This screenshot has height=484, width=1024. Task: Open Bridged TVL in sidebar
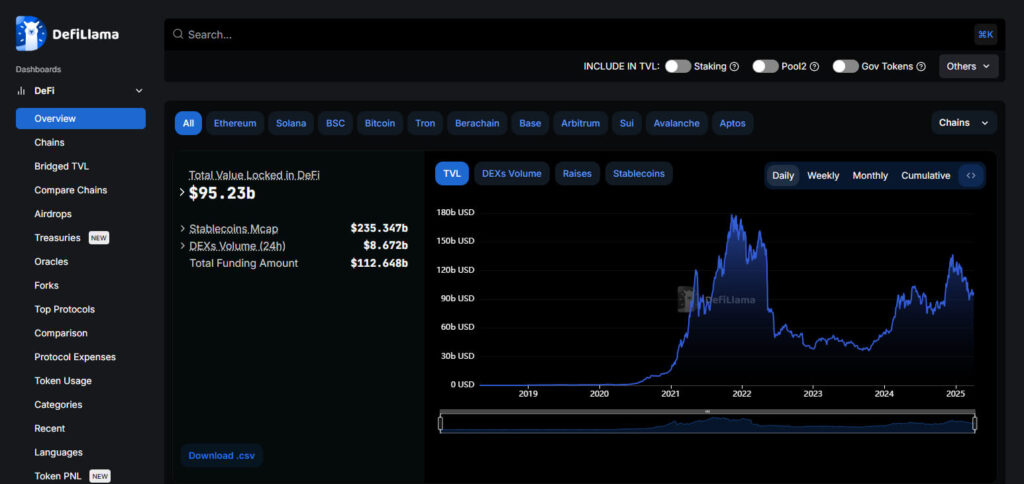coord(61,166)
